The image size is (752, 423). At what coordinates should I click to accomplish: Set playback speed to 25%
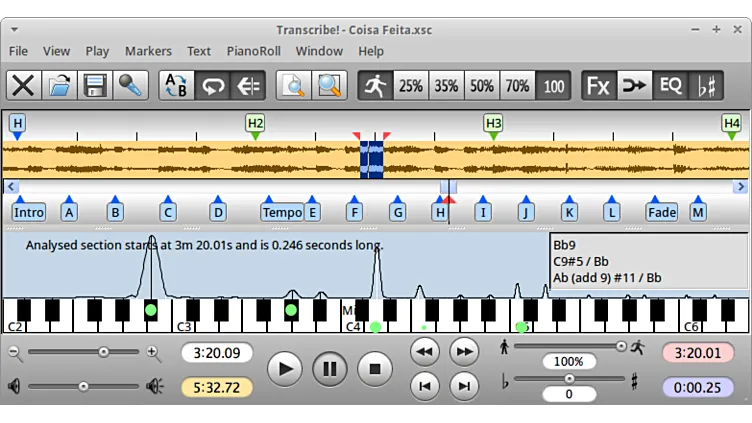(x=411, y=86)
